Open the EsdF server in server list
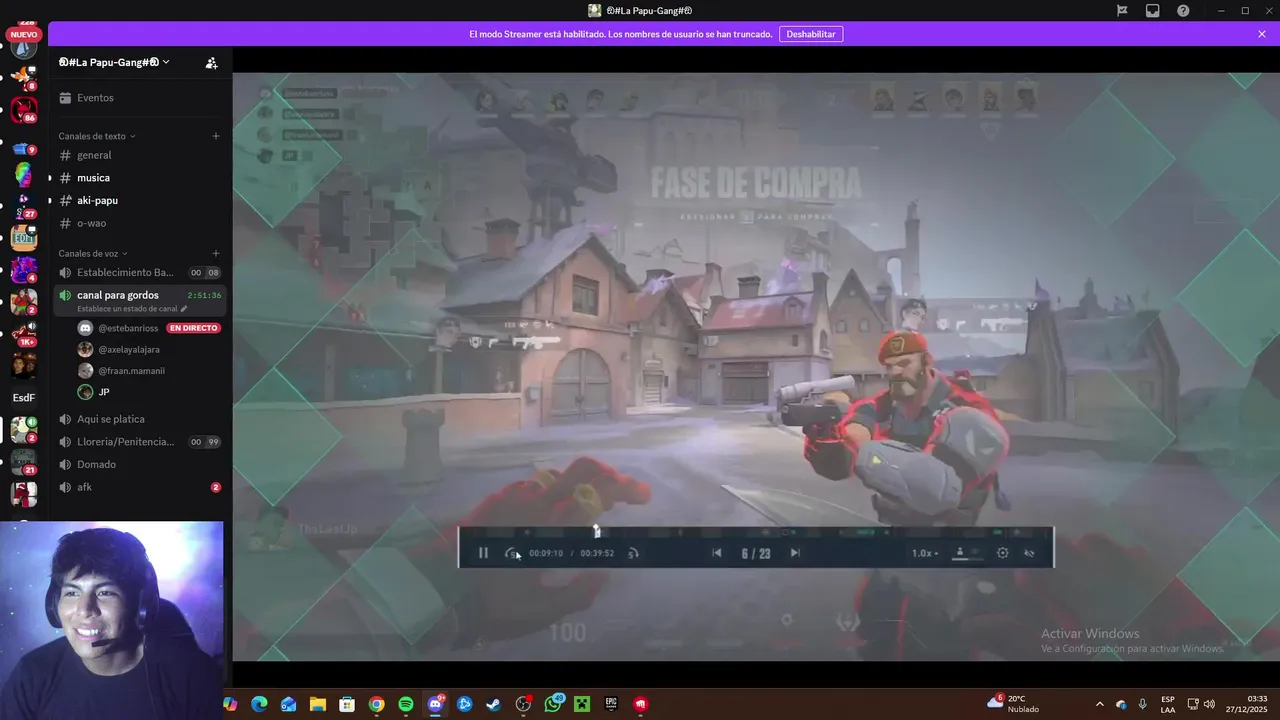 (x=23, y=397)
